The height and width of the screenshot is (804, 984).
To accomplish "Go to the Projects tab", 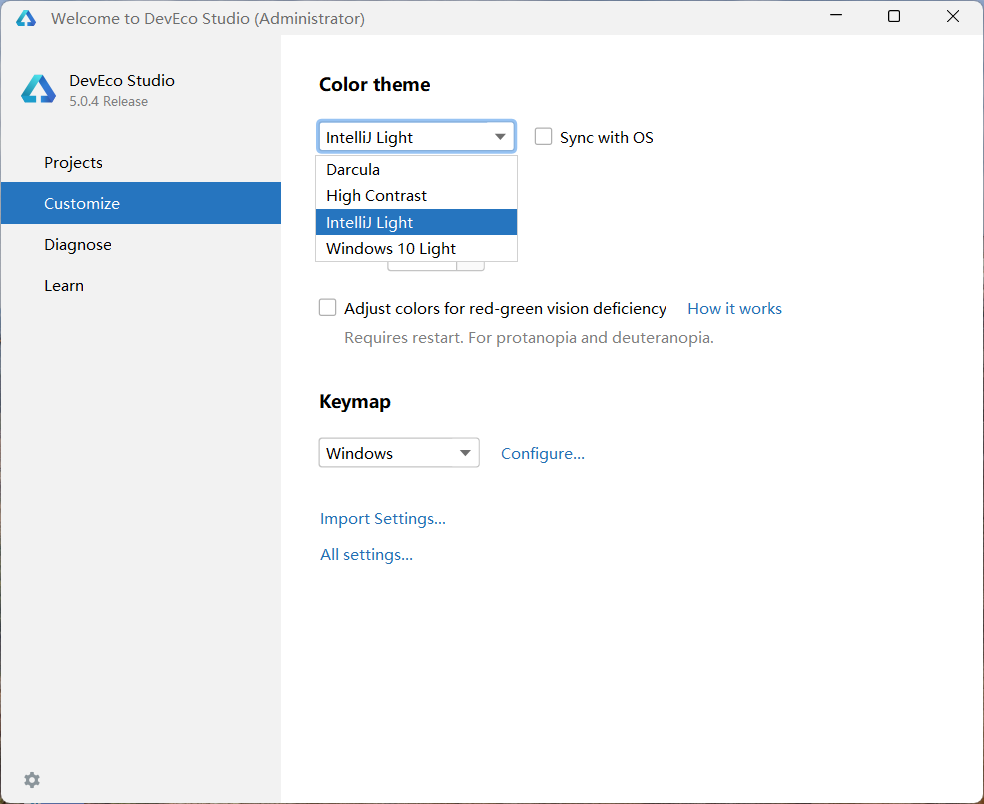I will (x=141, y=163).
